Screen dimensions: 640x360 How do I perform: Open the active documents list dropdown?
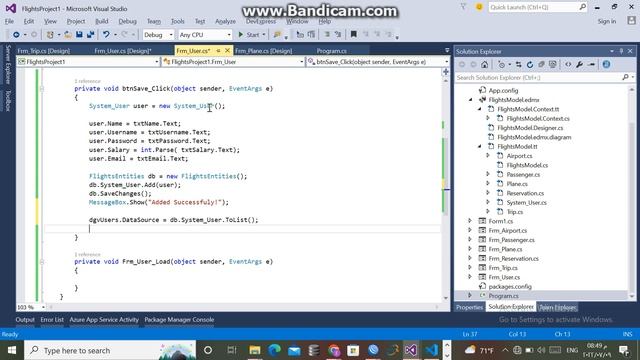point(447,51)
